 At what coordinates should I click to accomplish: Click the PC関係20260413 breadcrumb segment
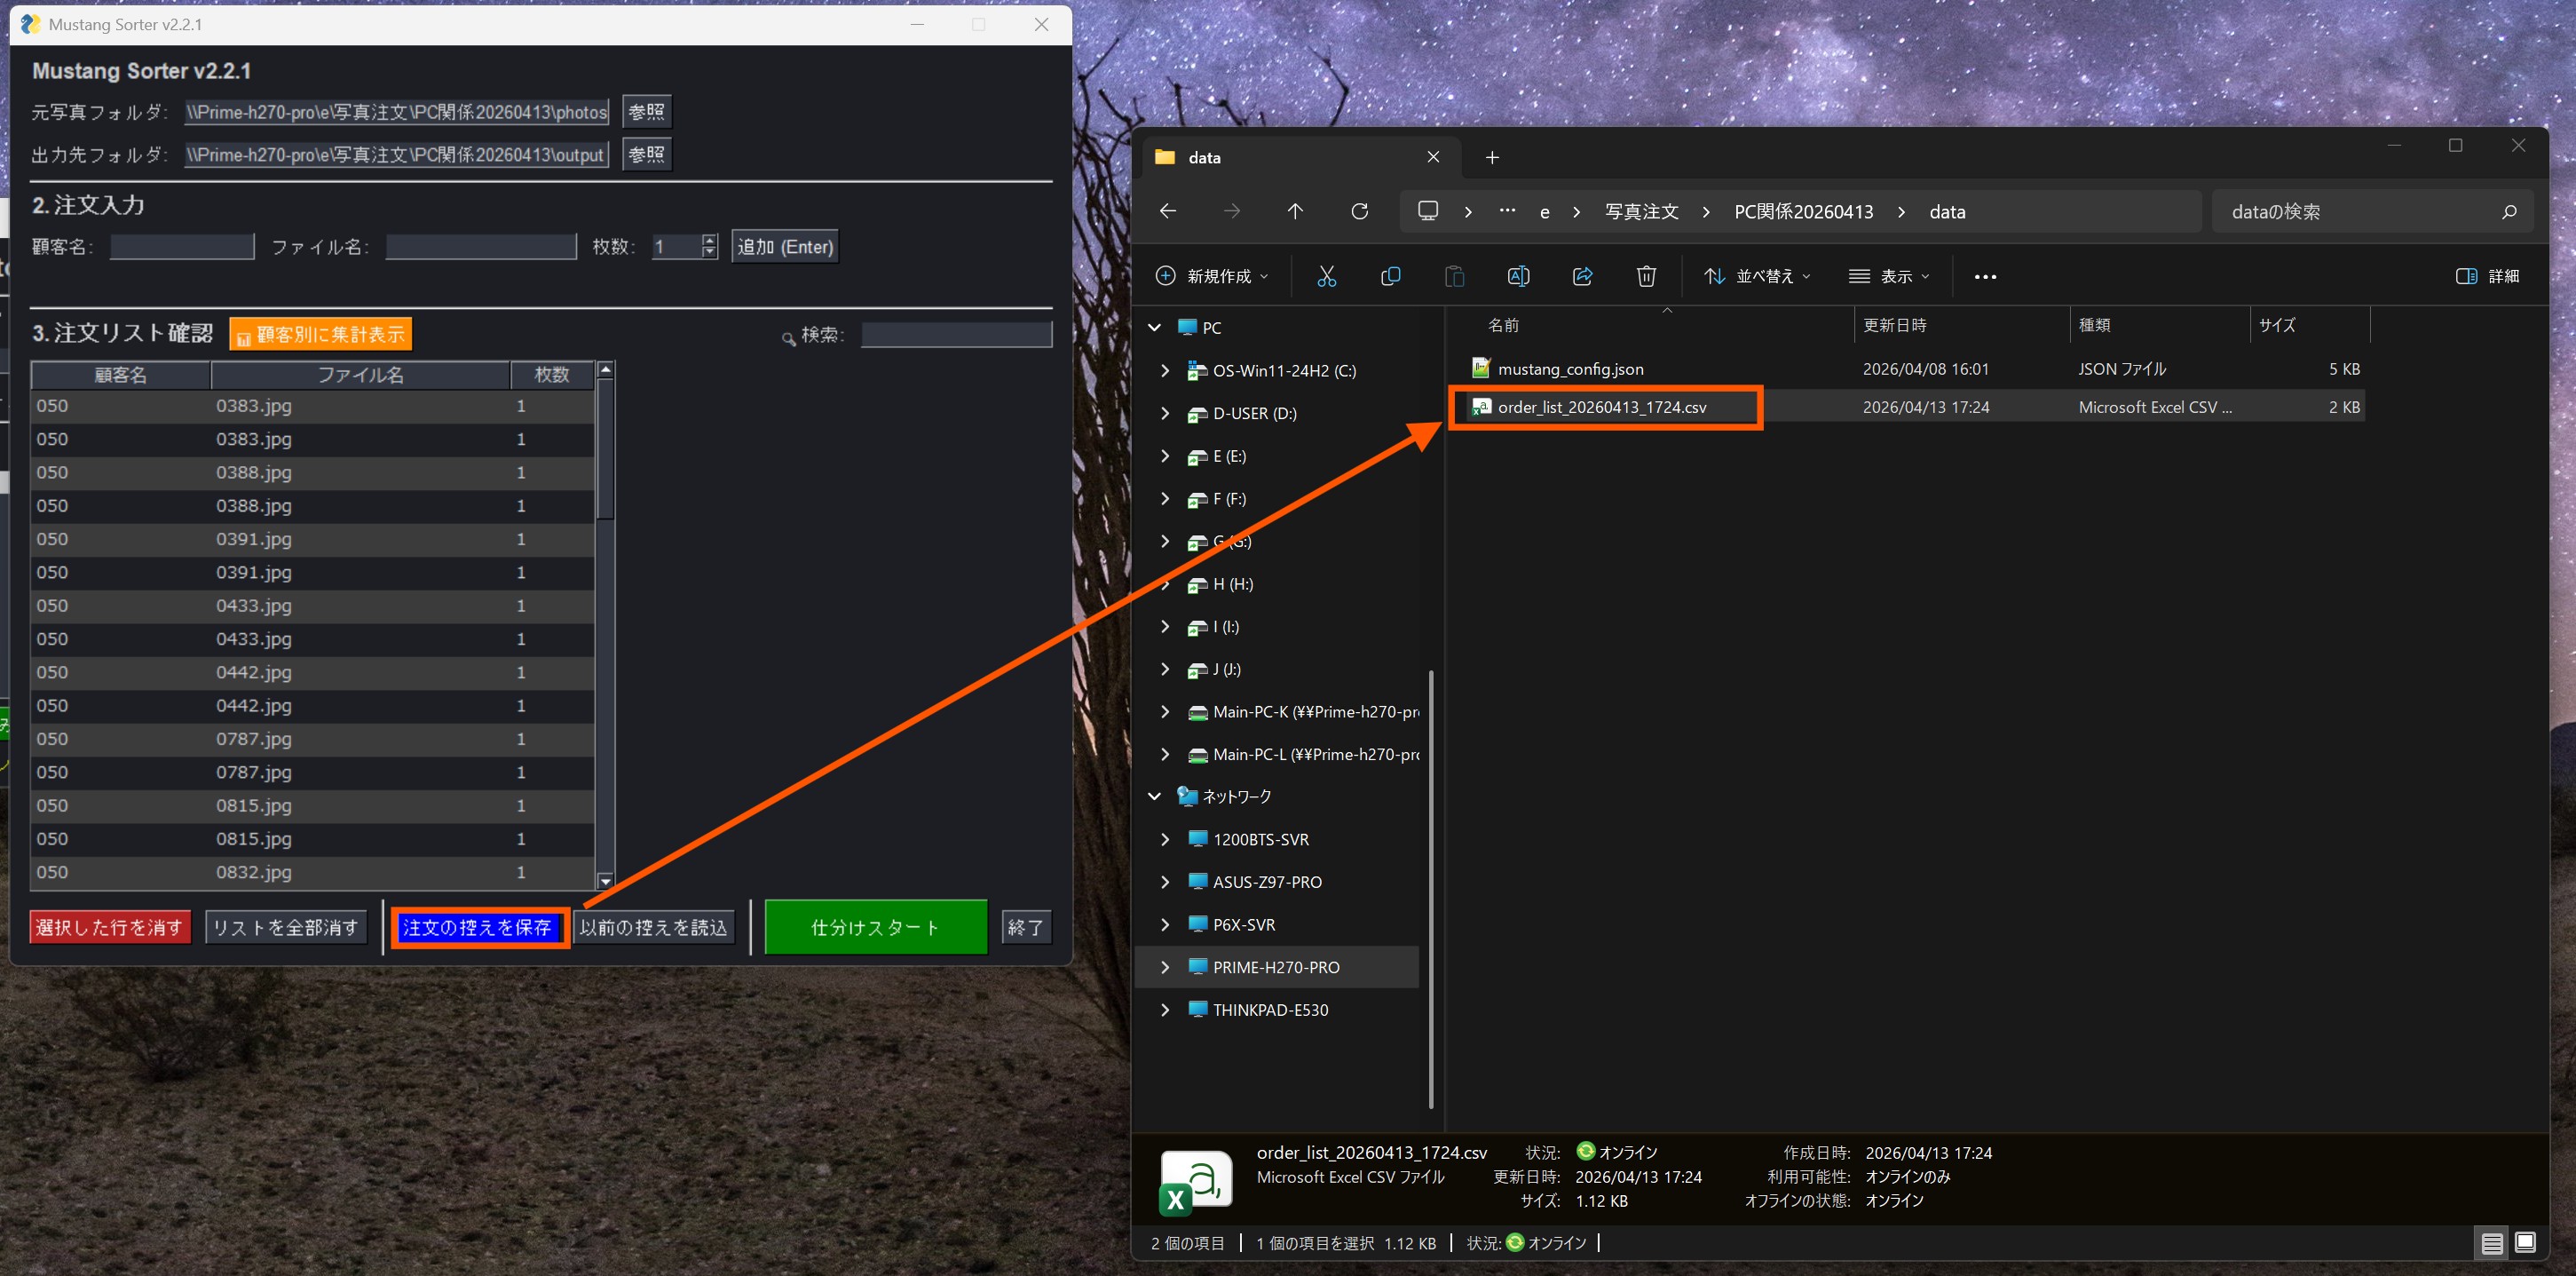click(x=1803, y=211)
